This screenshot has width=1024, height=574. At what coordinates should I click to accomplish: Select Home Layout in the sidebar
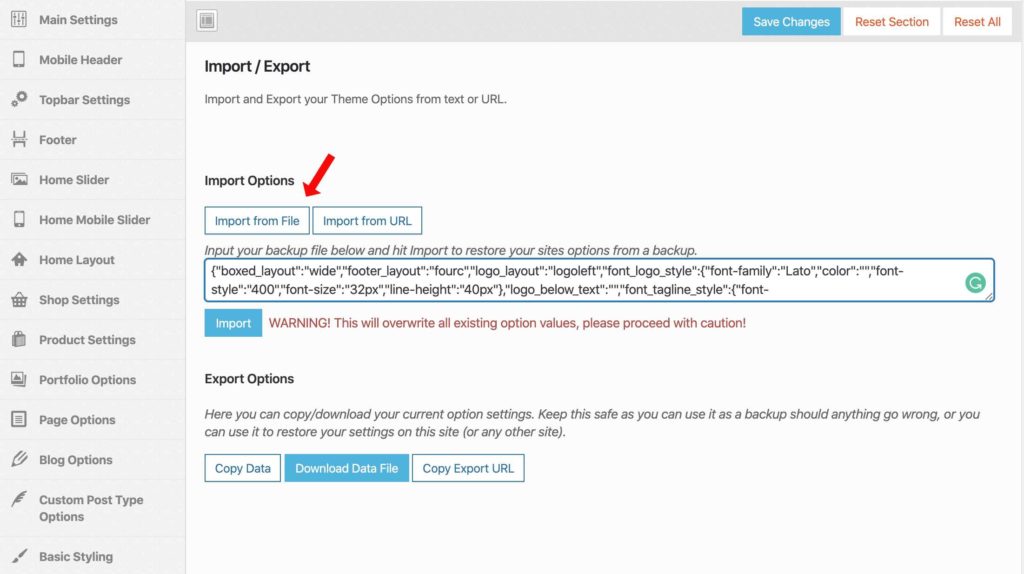click(93, 259)
